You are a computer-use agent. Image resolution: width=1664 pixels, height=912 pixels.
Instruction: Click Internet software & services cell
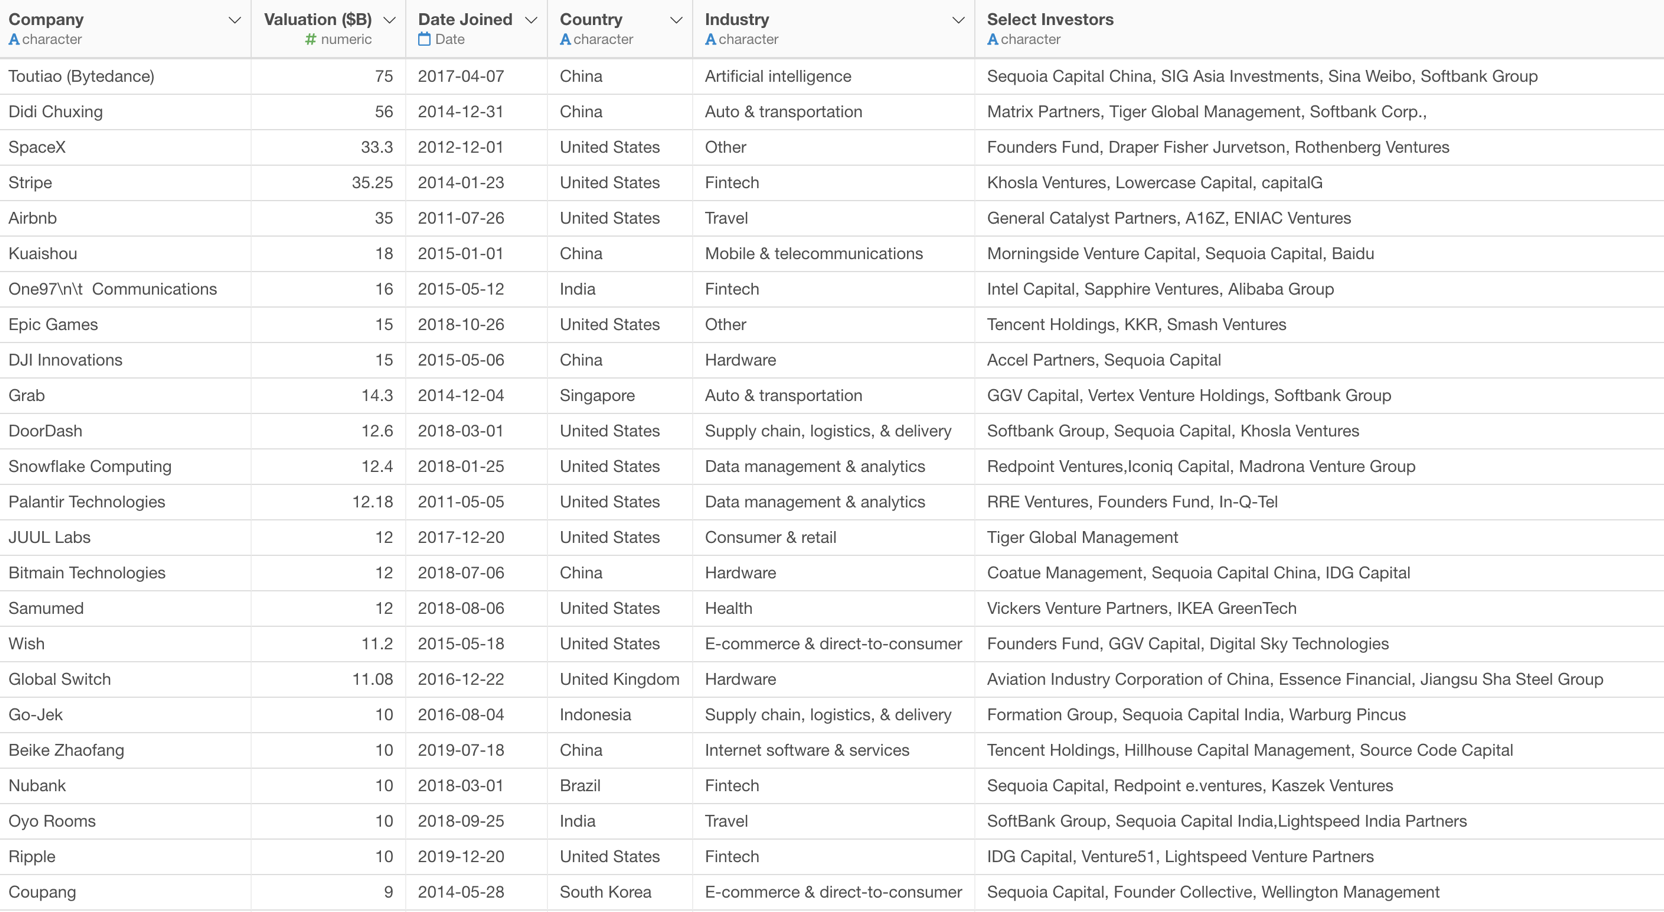click(807, 751)
